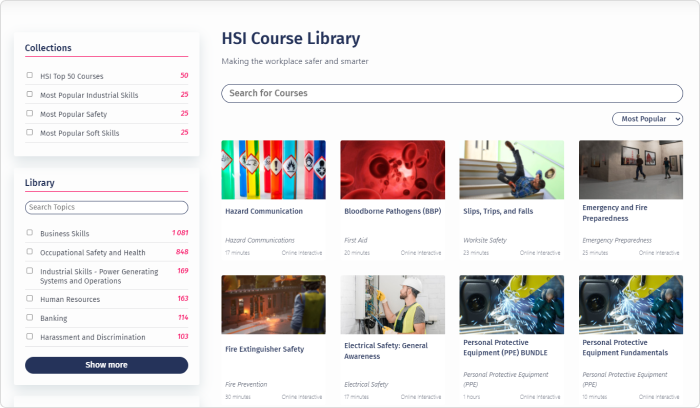Click the Human Resources label
This screenshot has height=408, width=700.
coord(70,300)
